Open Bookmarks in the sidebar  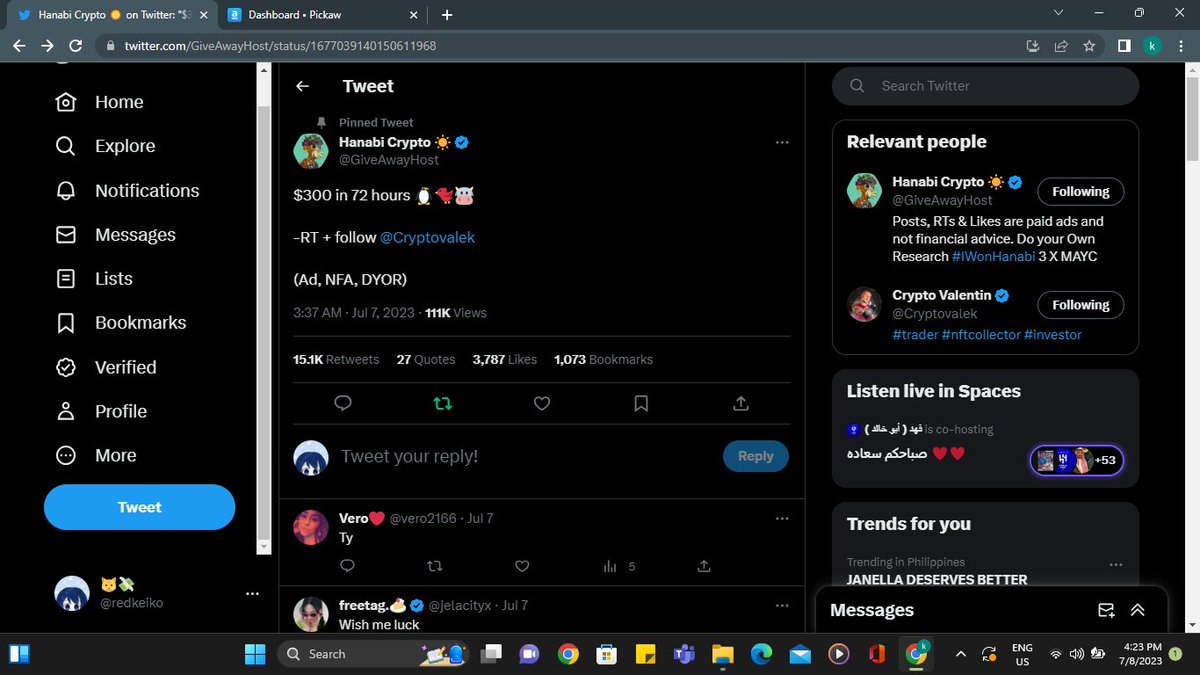(x=120, y=322)
